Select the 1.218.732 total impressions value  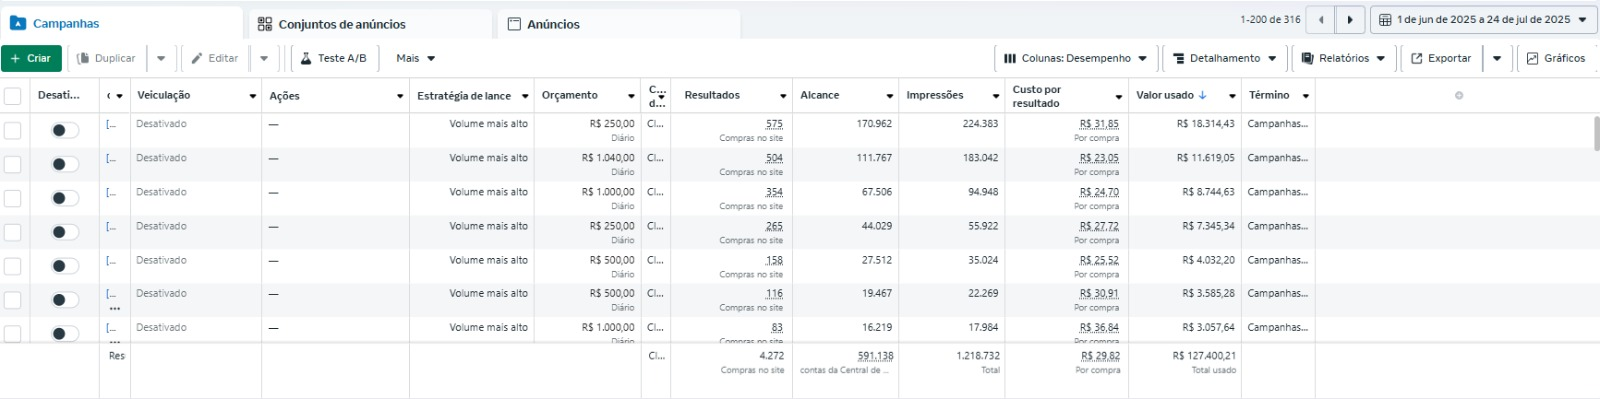tap(978, 356)
